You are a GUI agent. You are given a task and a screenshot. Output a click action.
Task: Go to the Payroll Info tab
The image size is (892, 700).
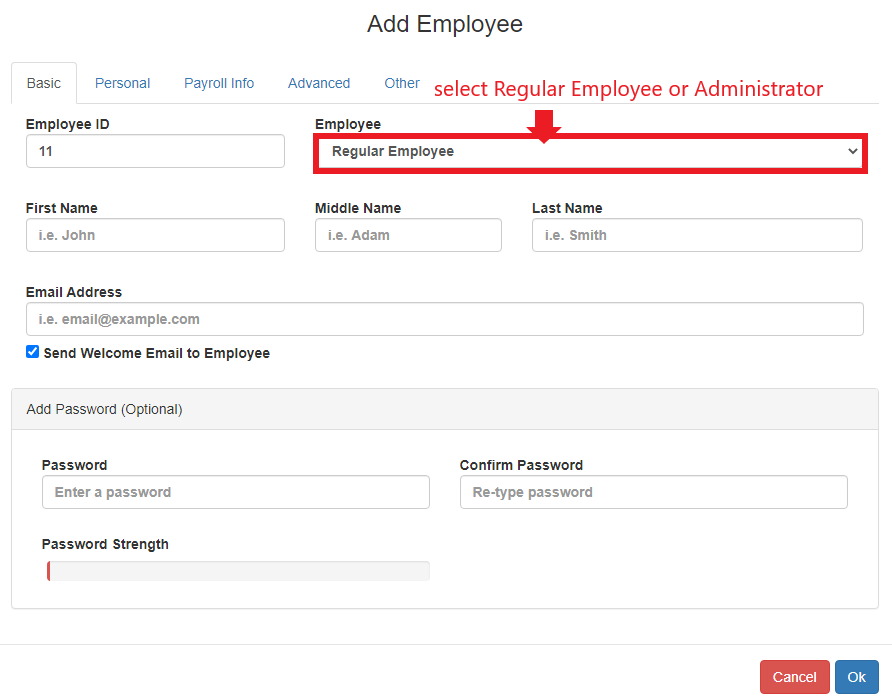[219, 83]
